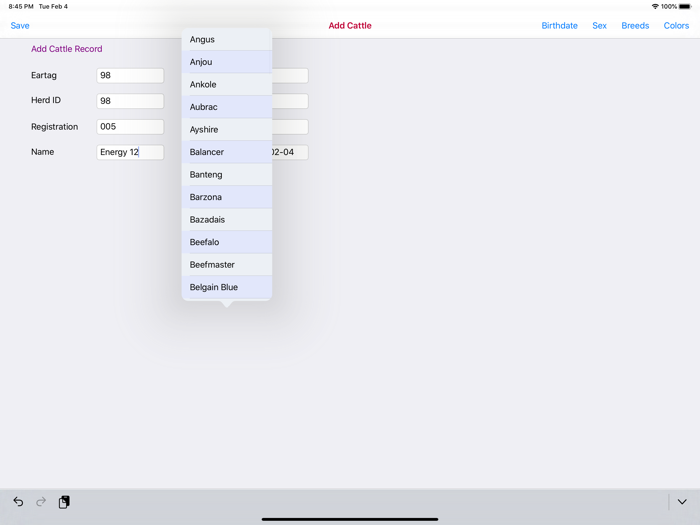Pick Balancer from the breeds popover
The image size is (700, 525).
point(227,152)
